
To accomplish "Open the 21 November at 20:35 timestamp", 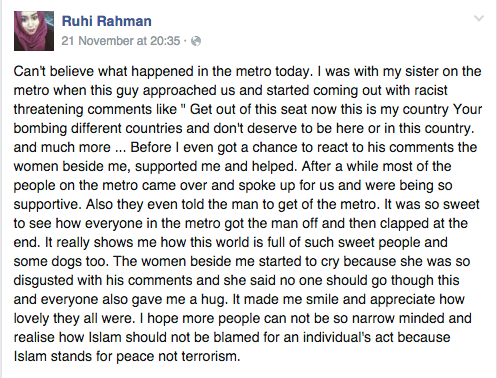I will [x=121, y=41].
